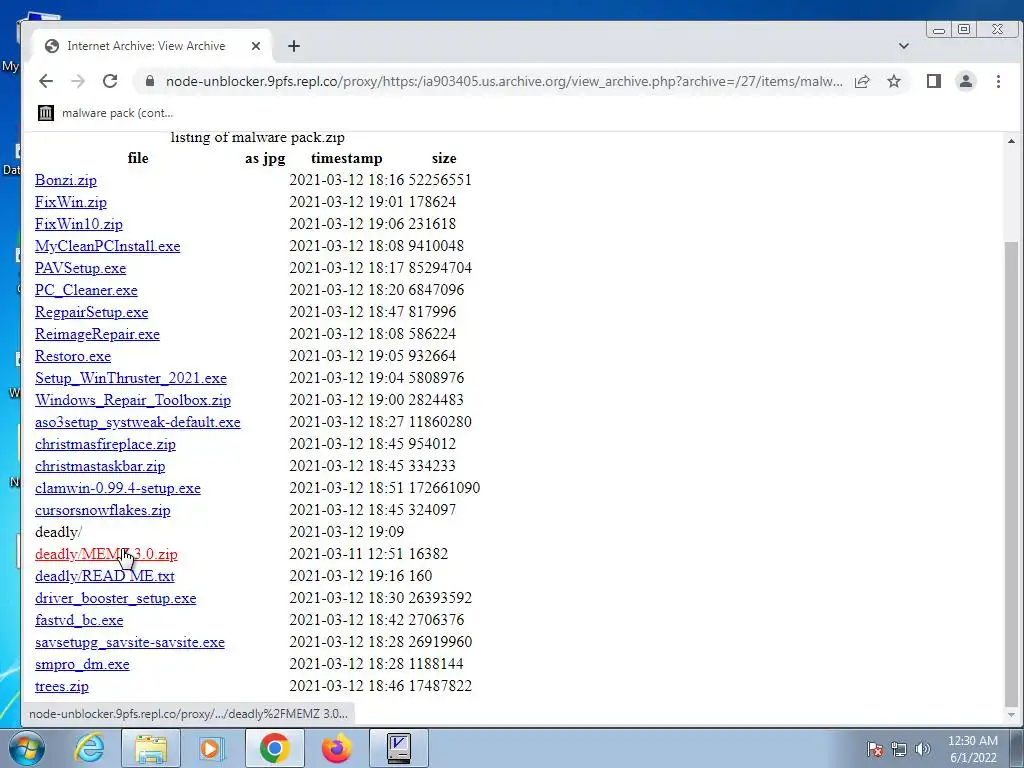Click the Restoro.exe link
Image resolution: width=1024 pixels, height=768 pixels.
(73, 357)
